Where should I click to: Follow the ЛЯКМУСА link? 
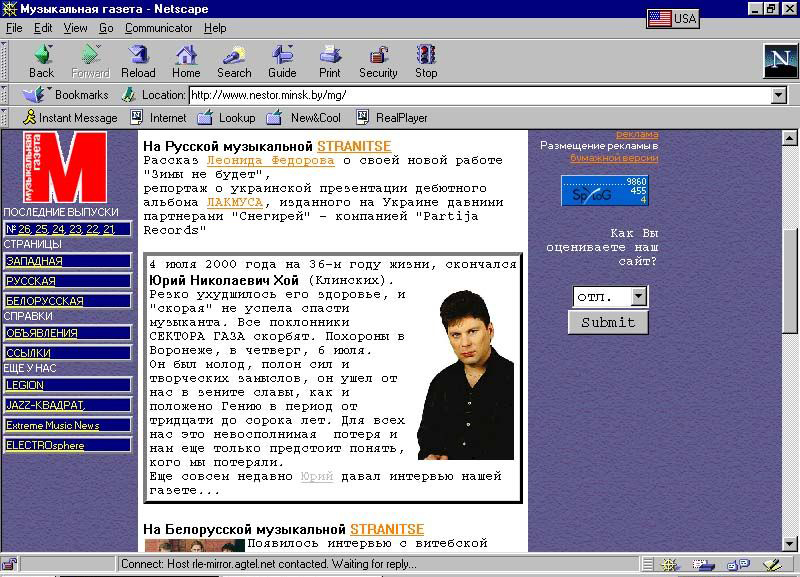tap(235, 202)
